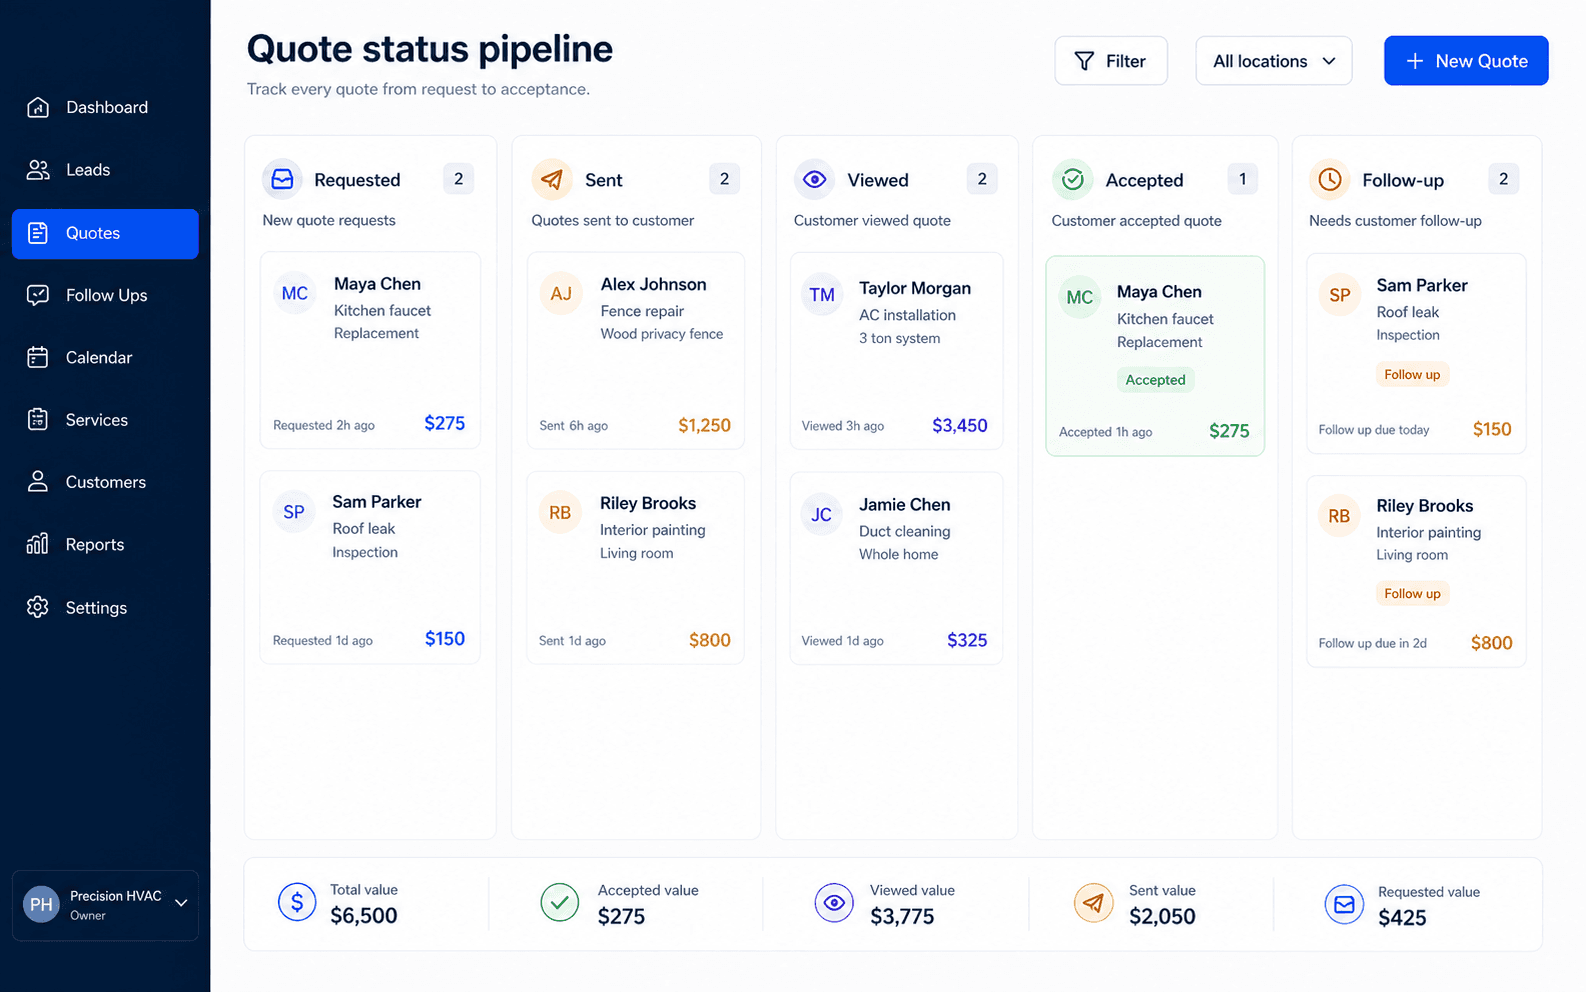The height and width of the screenshot is (992, 1586).
Task: Click 'Follow up due in 2d' text
Action: (1372, 643)
